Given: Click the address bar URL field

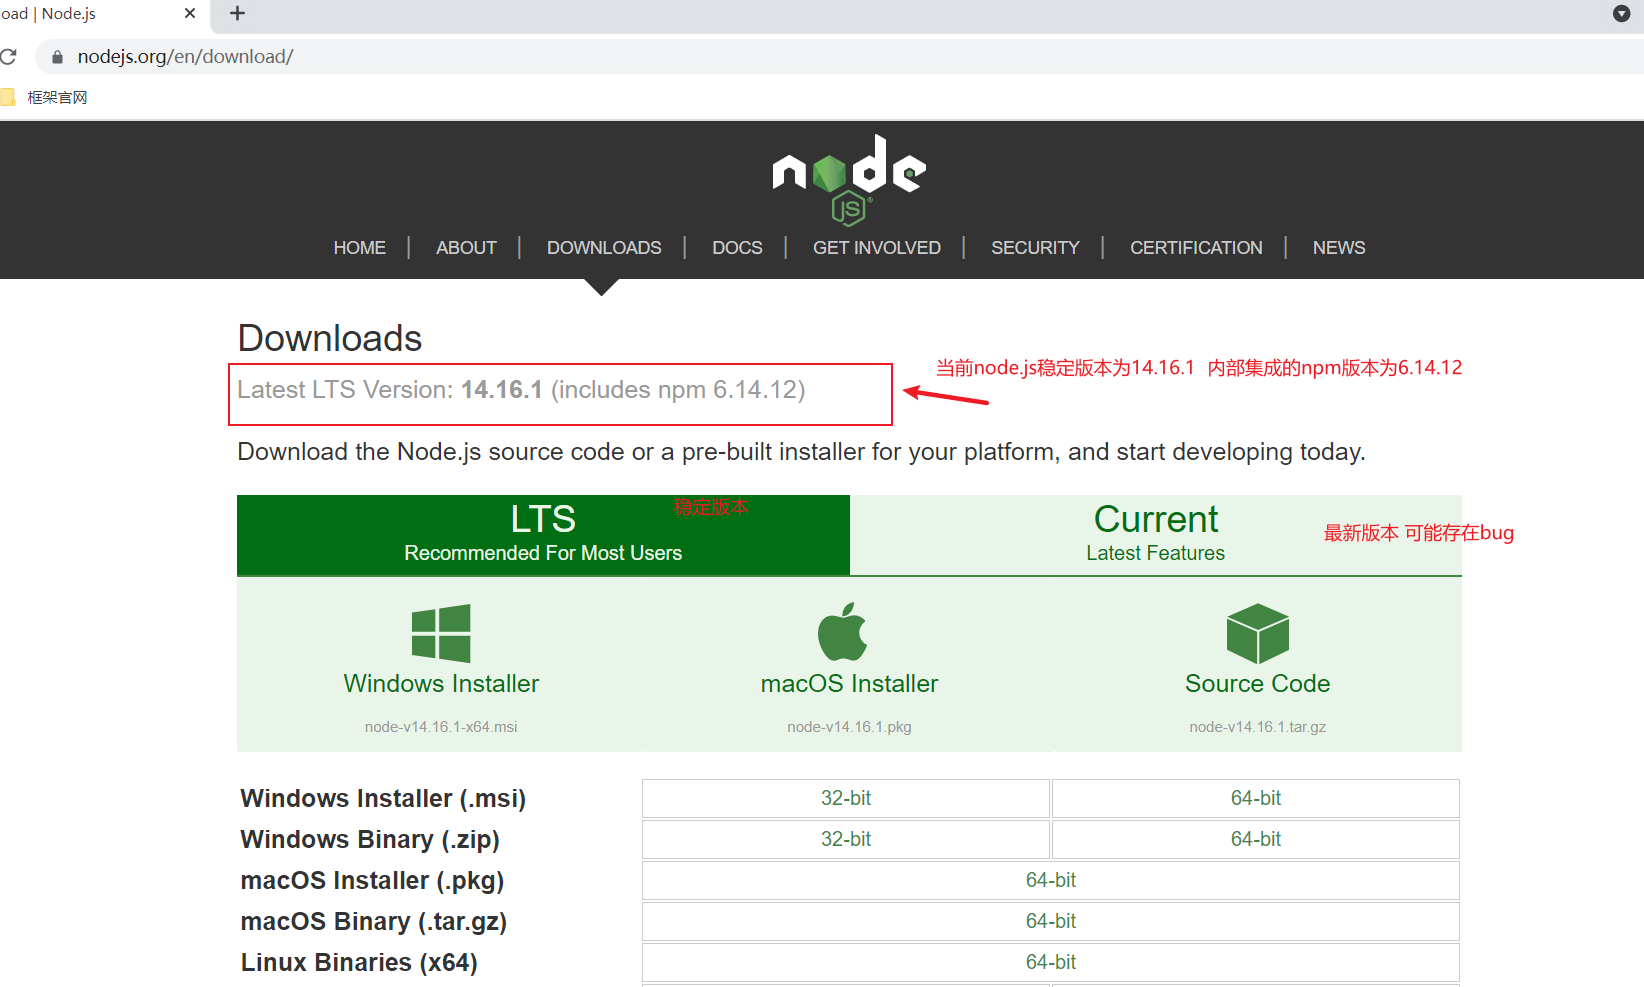Looking at the screenshot, I should (x=185, y=56).
